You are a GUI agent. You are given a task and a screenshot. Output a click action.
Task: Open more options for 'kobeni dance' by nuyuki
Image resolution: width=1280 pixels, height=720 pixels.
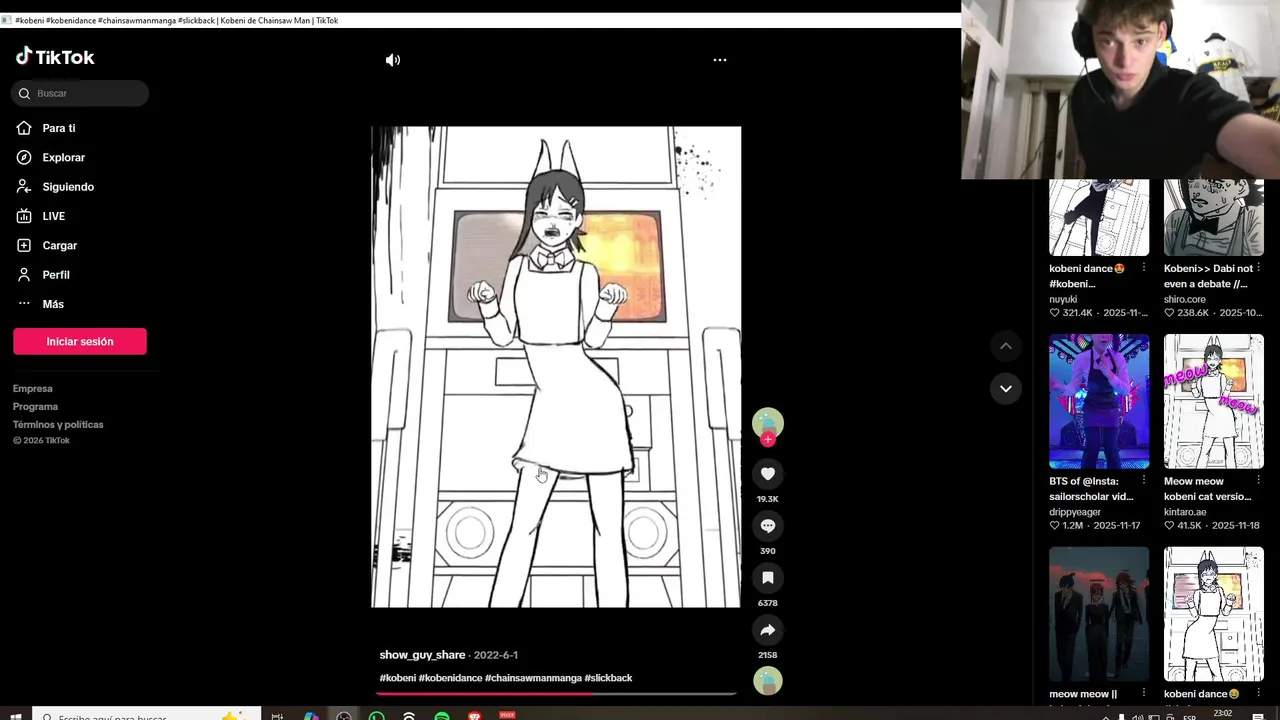tap(1144, 268)
